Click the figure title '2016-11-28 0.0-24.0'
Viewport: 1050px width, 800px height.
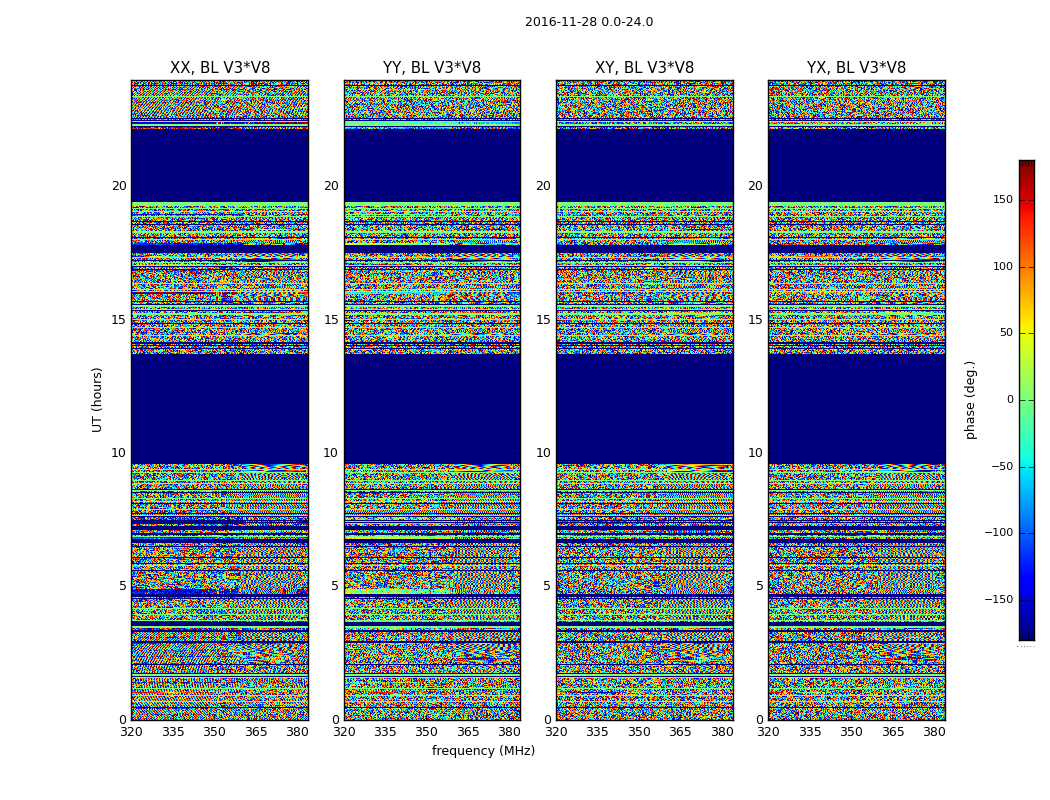point(589,22)
